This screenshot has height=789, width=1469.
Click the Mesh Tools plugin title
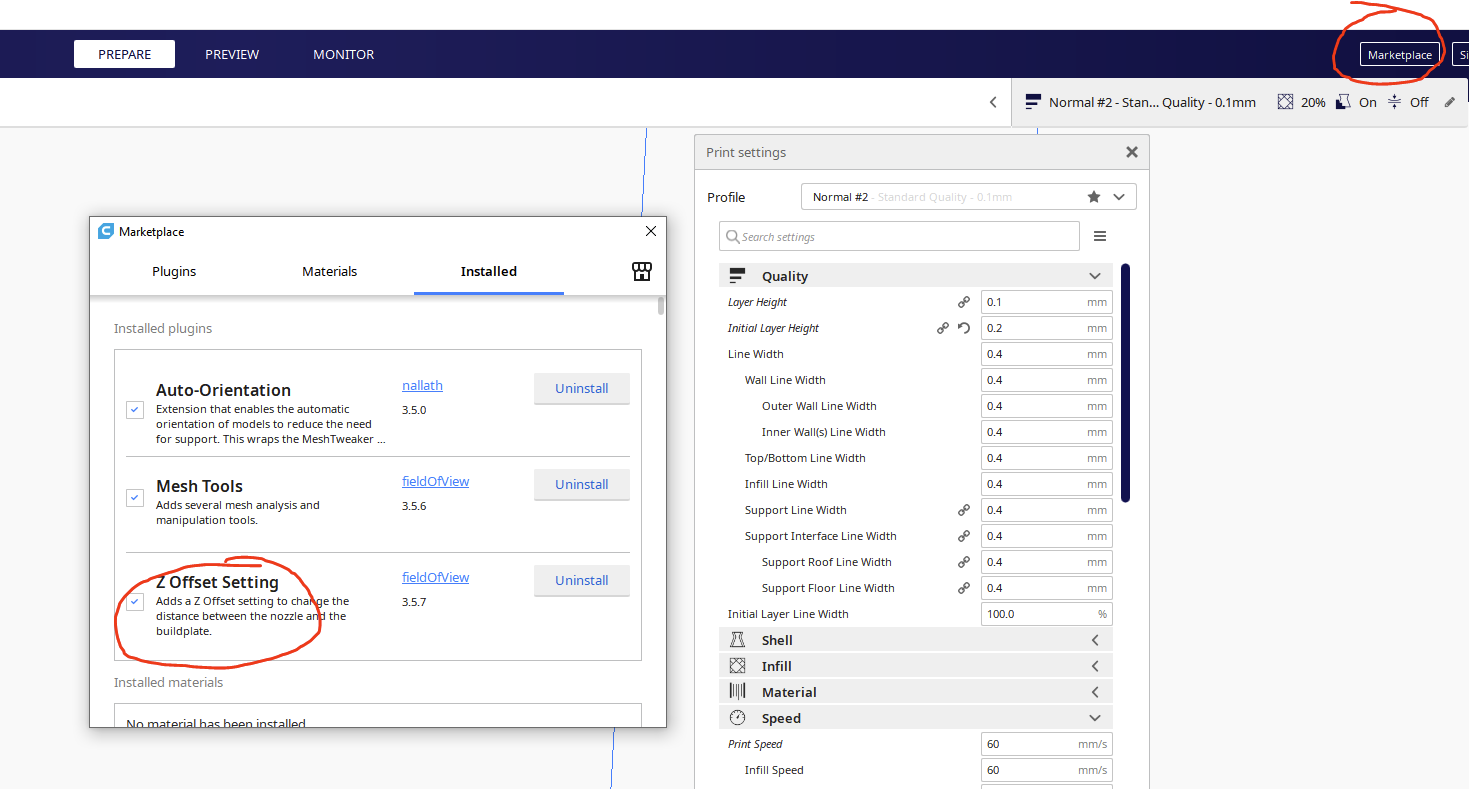[x=199, y=486]
